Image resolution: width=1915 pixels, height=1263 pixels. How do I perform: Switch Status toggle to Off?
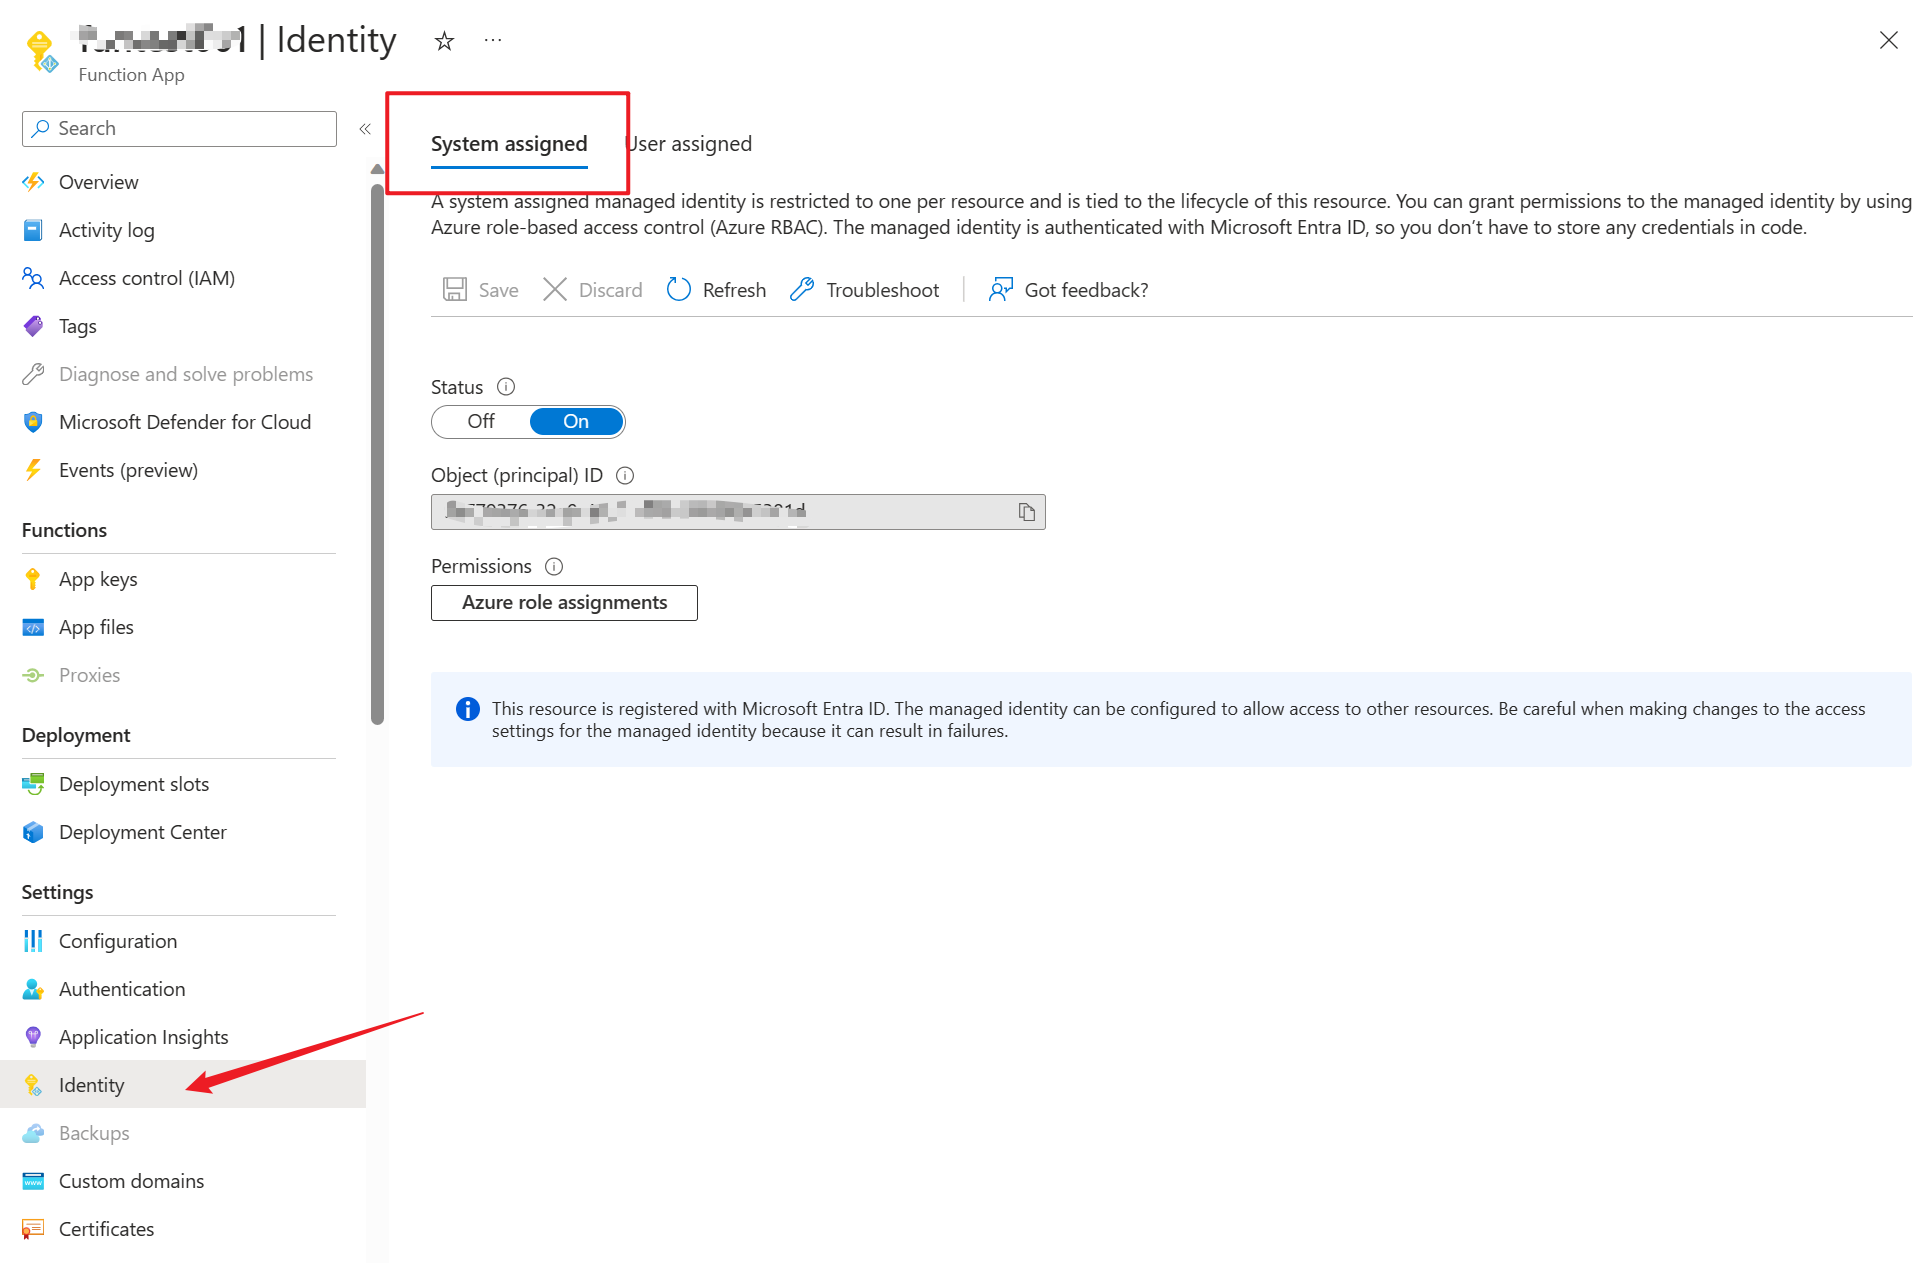(x=481, y=422)
